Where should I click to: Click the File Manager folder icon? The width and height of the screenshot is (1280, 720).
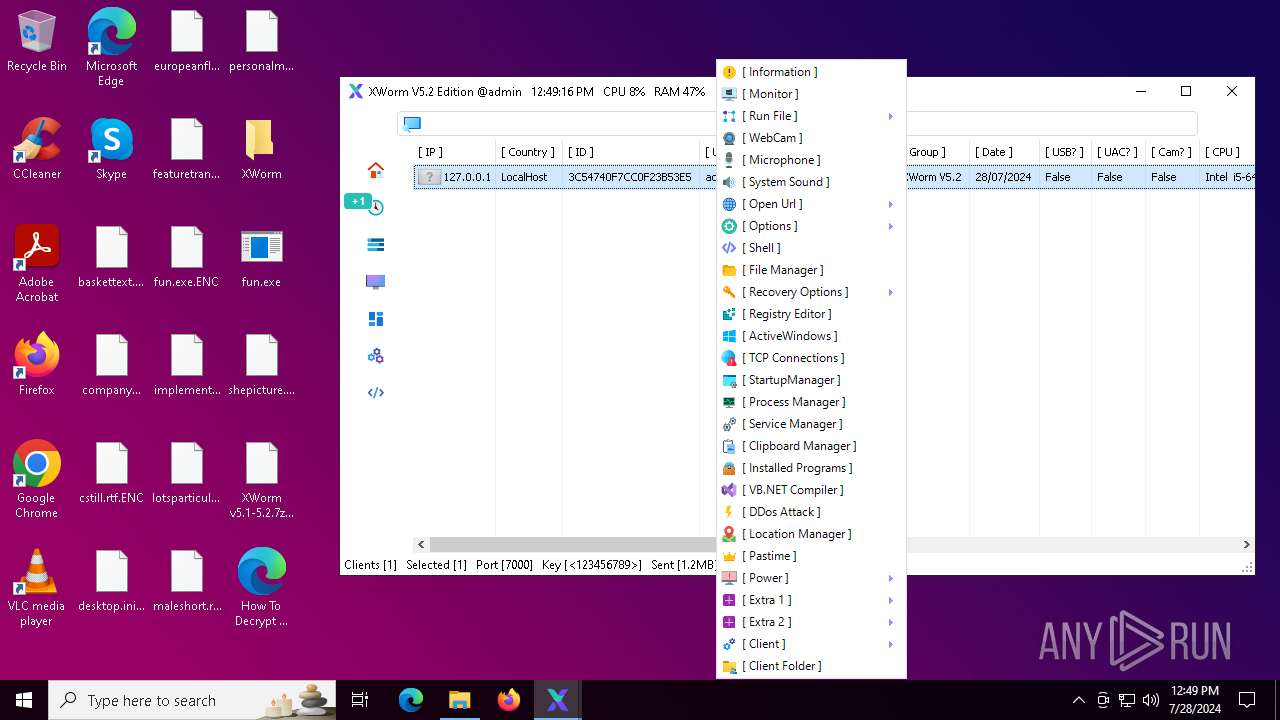(729, 270)
